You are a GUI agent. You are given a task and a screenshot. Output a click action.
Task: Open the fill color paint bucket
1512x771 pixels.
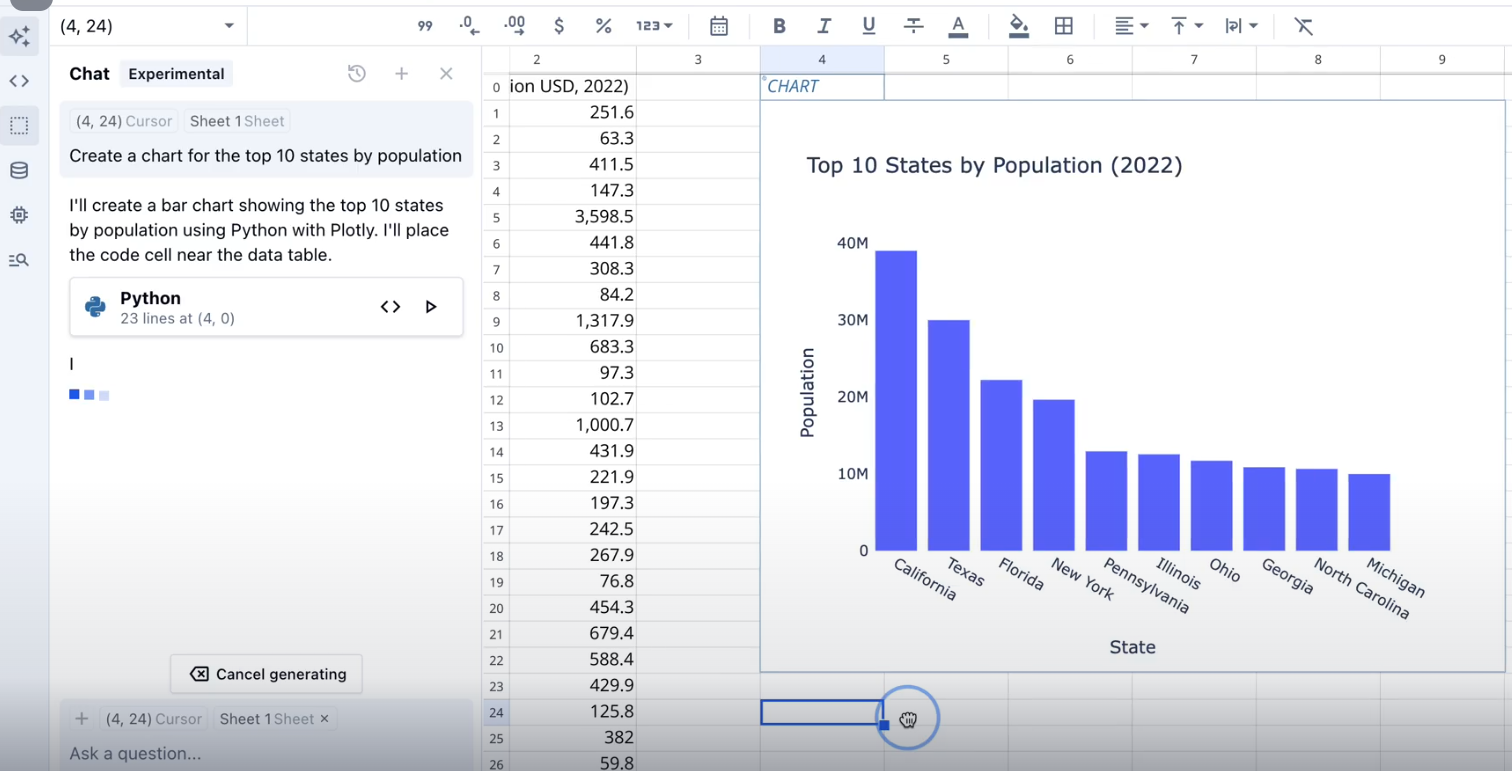pos(1019,26)
